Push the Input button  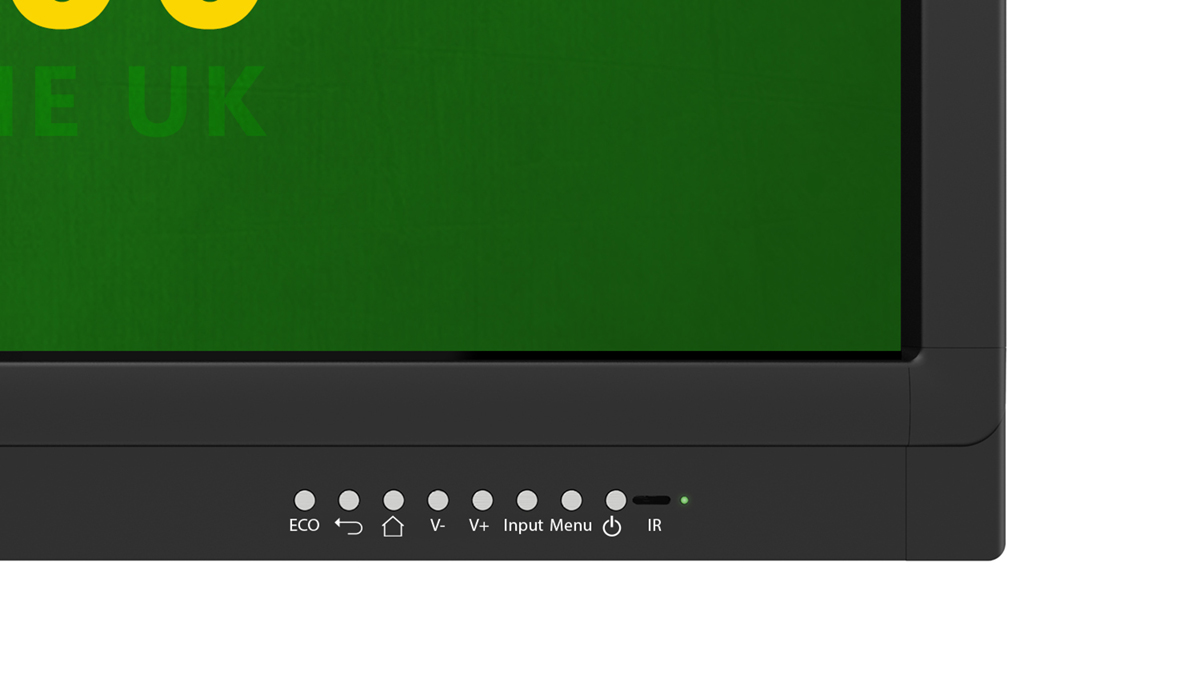527,500
